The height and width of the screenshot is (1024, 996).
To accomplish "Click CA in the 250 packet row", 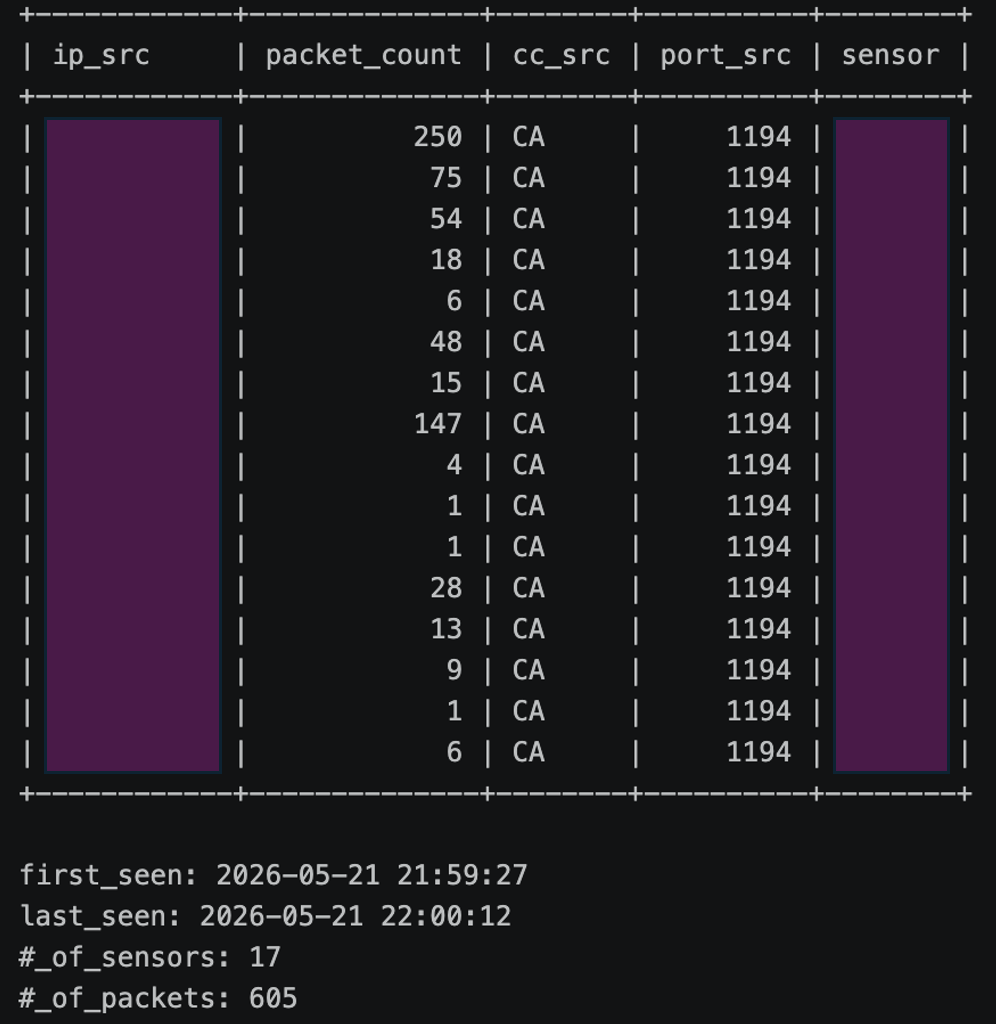I will [x=528, y=137].
